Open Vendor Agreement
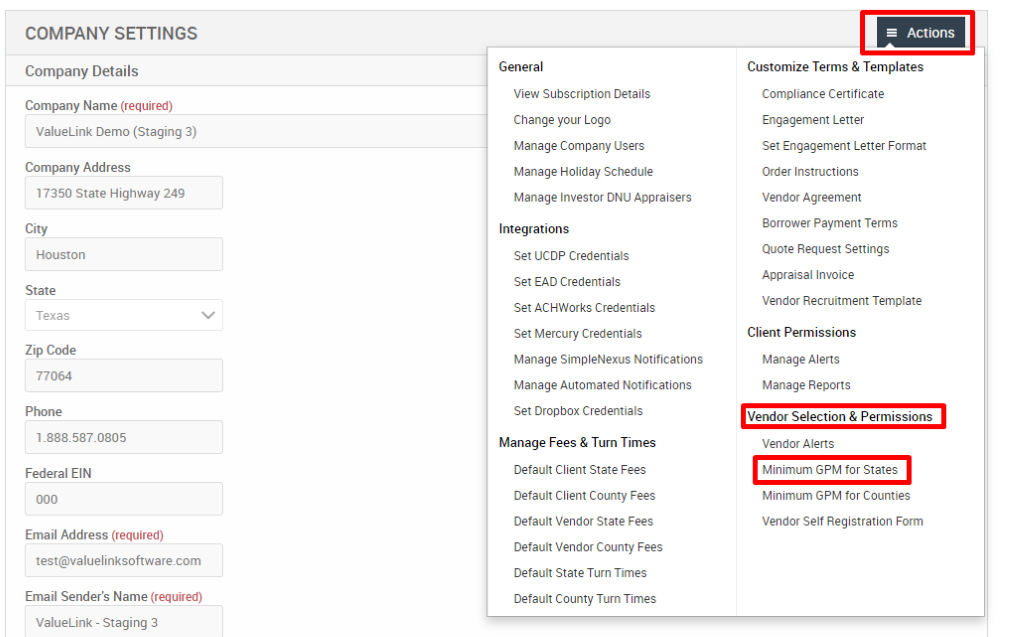Viewport: 1024px width, 637px height. pyautogui.click(x=811, y=197)
